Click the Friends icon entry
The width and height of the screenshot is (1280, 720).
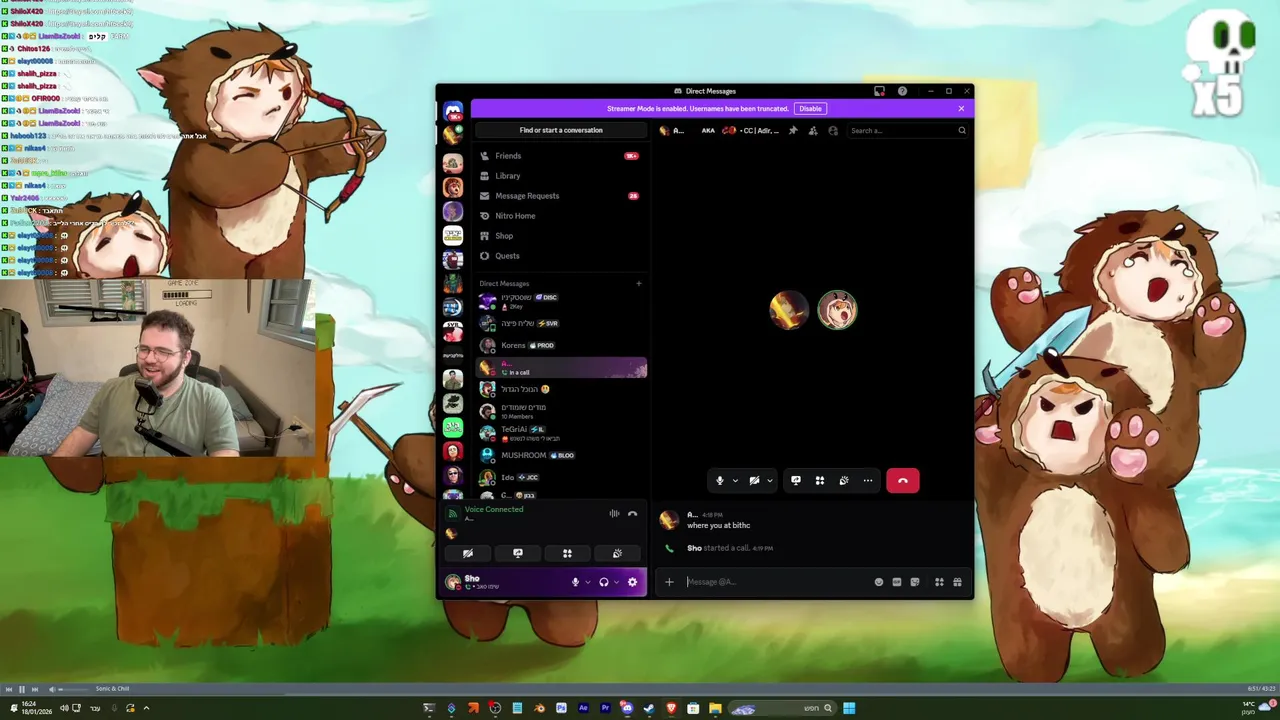click(560, 156)
